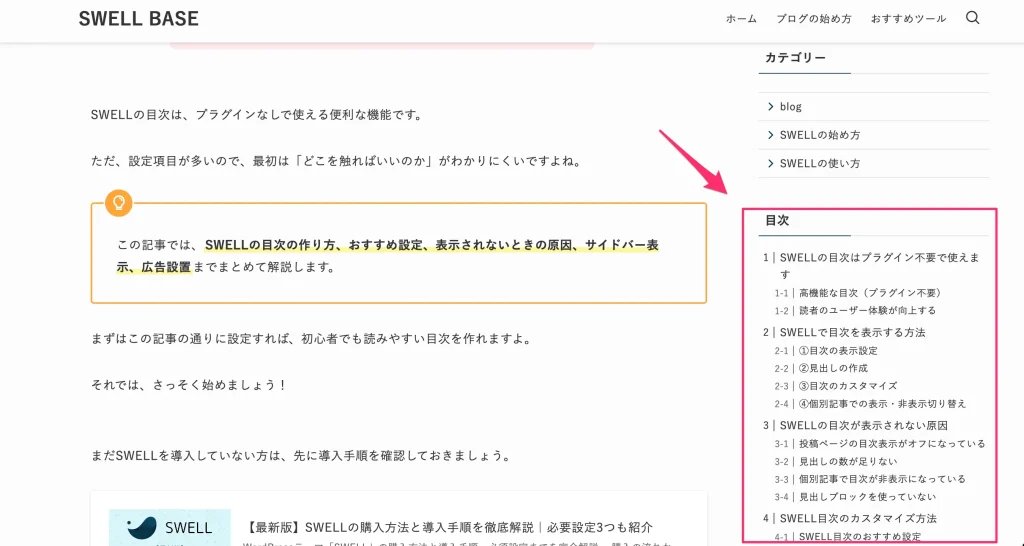Jump to 2-3 ③目次のカスタマイズ
The height and width of the screenshot is (546, 1024).
(836, 386)
